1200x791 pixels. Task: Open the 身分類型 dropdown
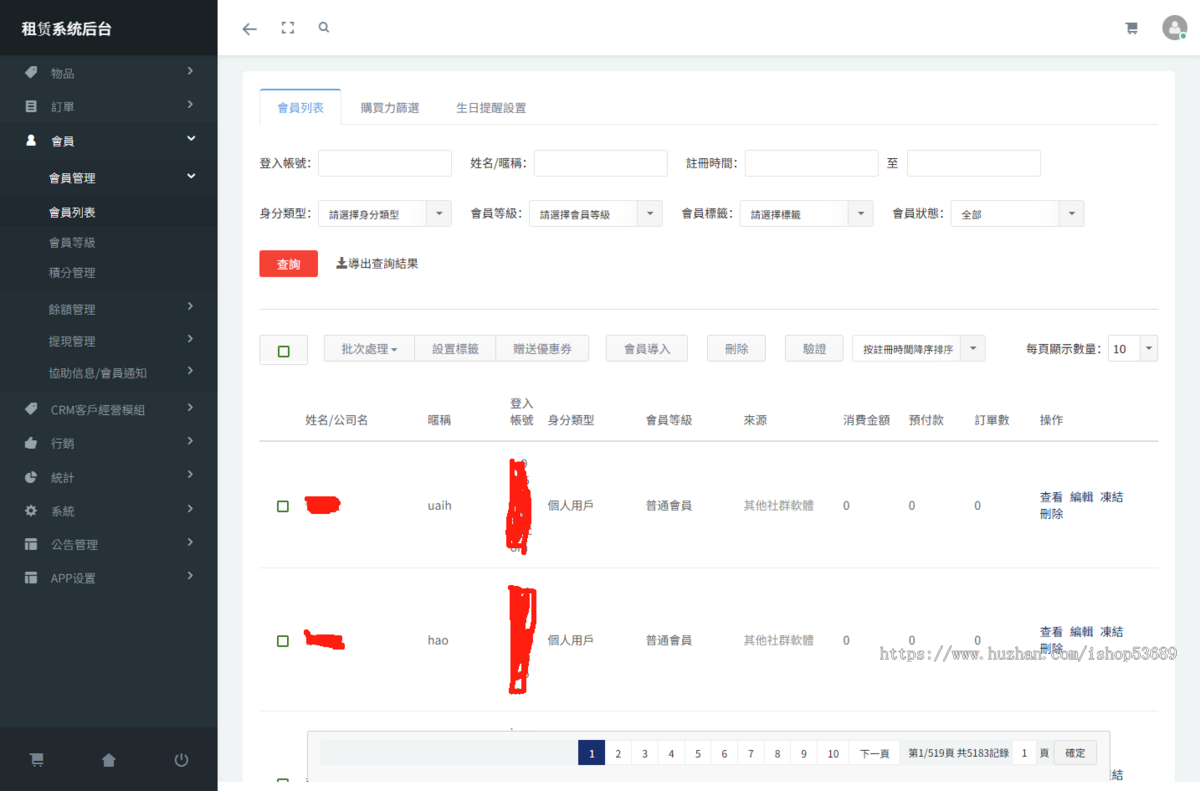385,213
